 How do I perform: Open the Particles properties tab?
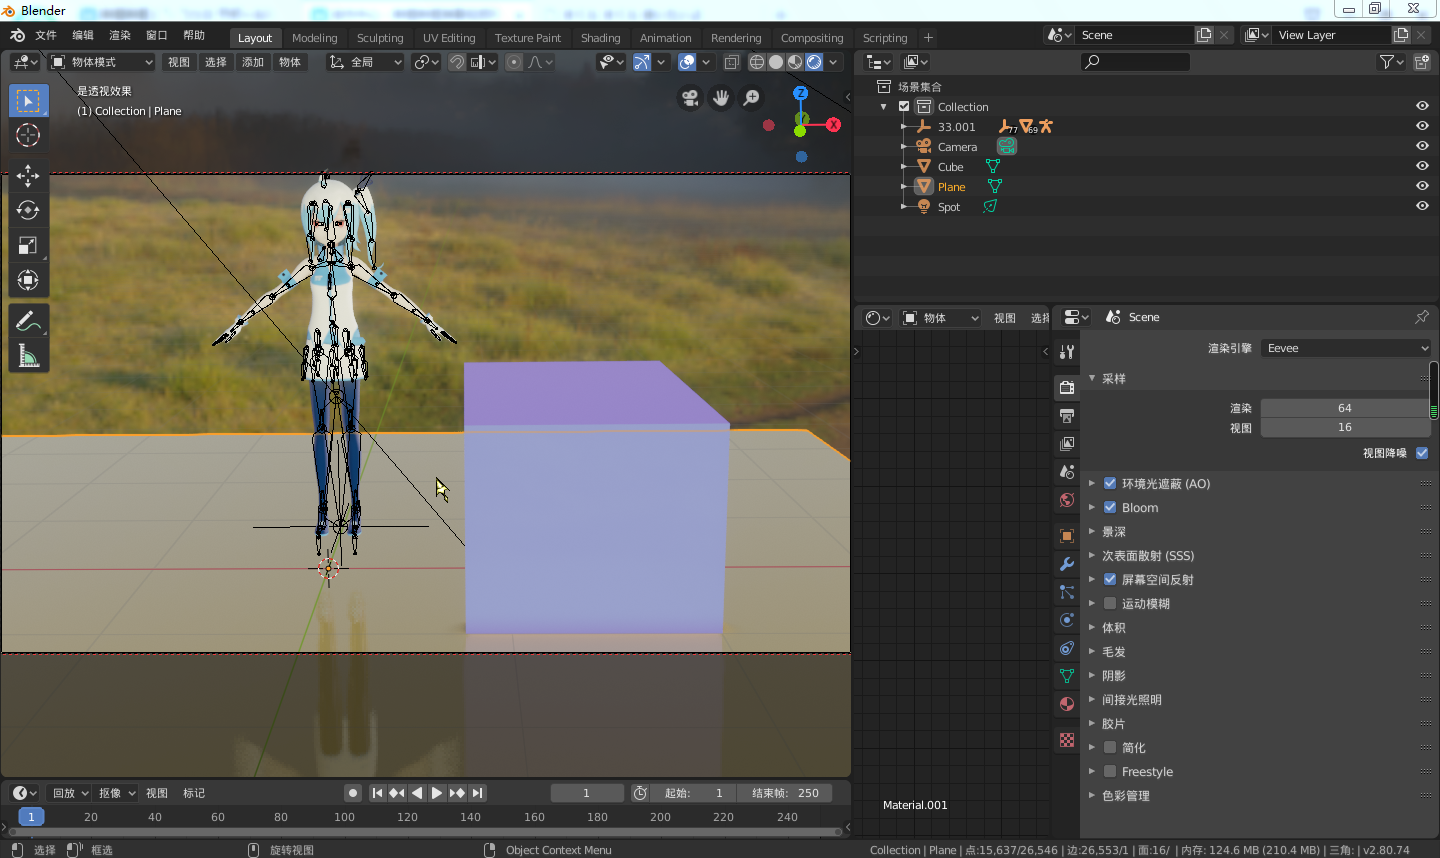(1067, 591)
